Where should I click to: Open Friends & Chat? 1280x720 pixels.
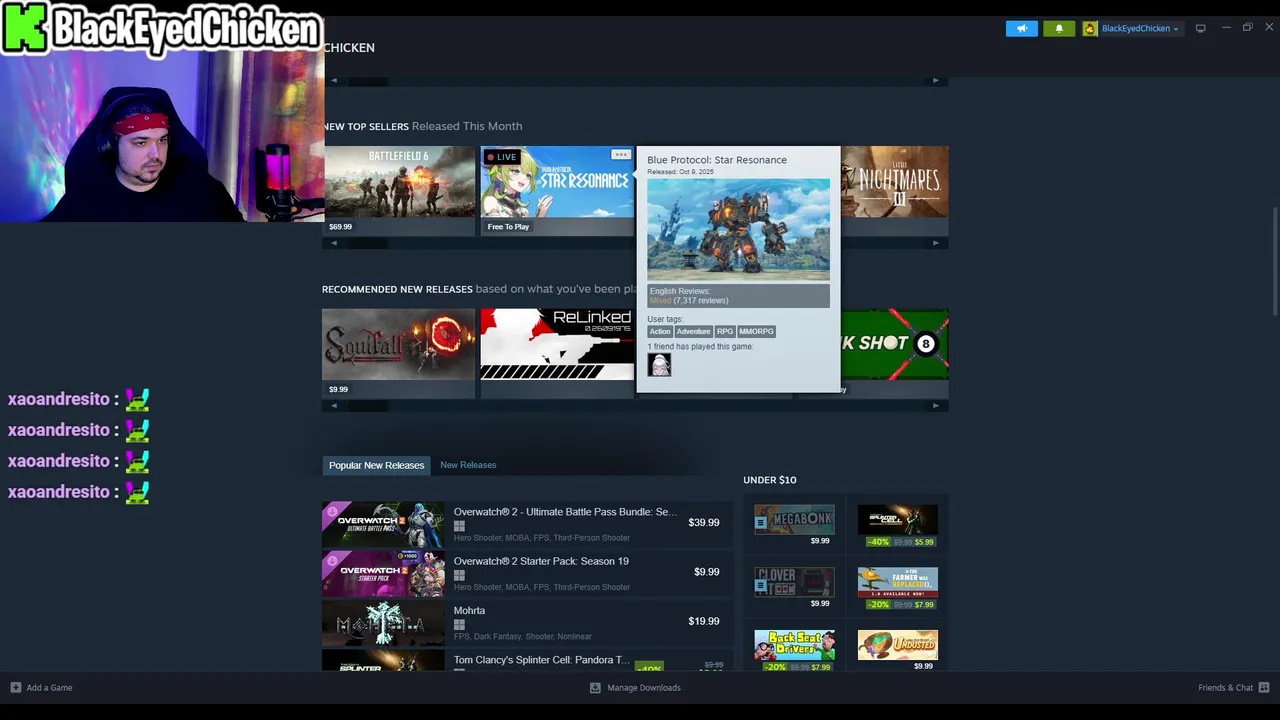tap(1234, 688)
